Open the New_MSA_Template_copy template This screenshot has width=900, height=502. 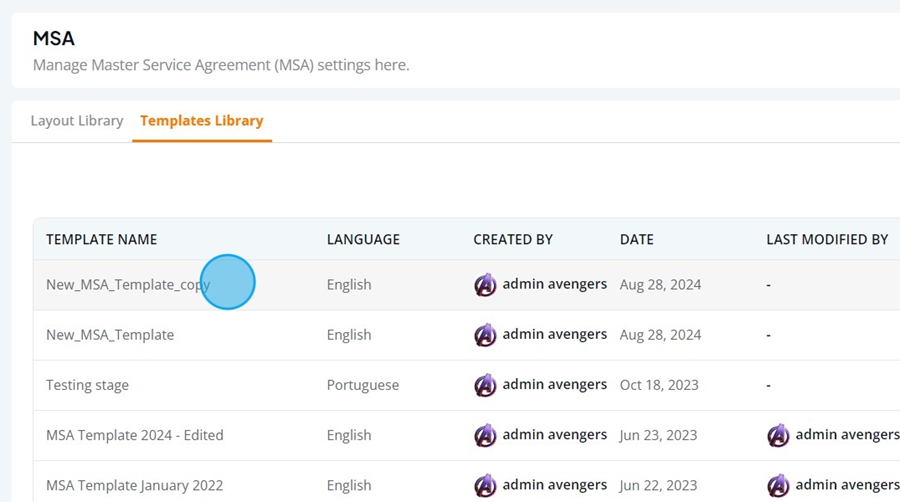128,285
